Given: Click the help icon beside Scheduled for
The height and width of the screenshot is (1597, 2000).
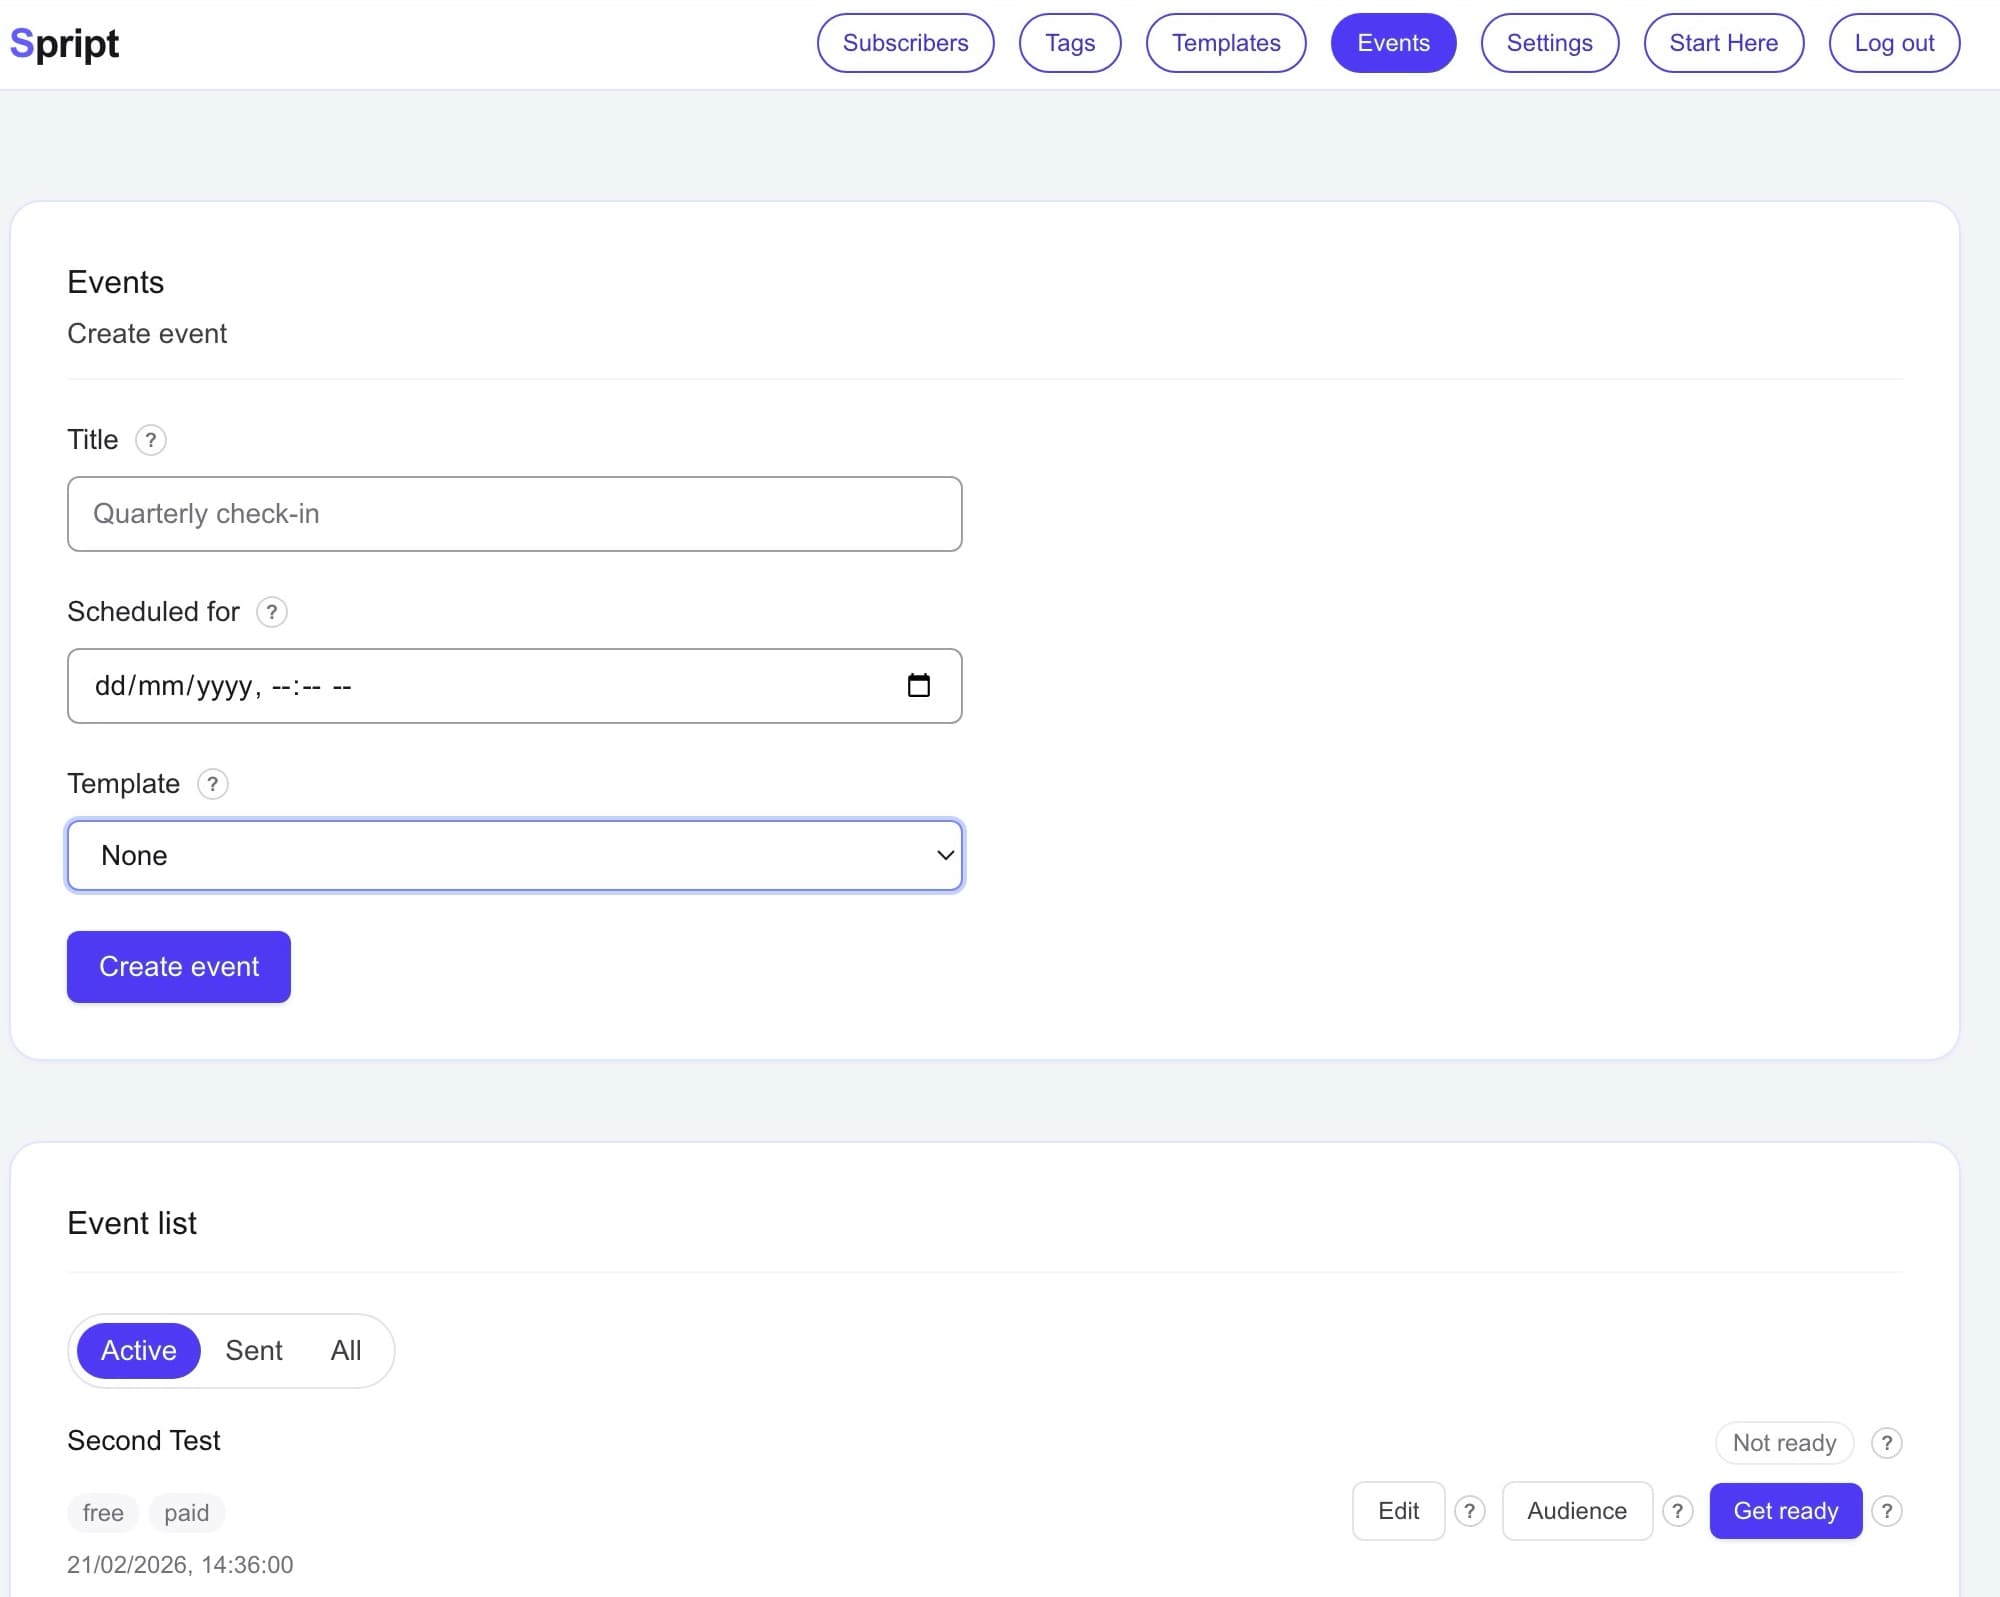Looking at the screenshot, I should 271,612.
